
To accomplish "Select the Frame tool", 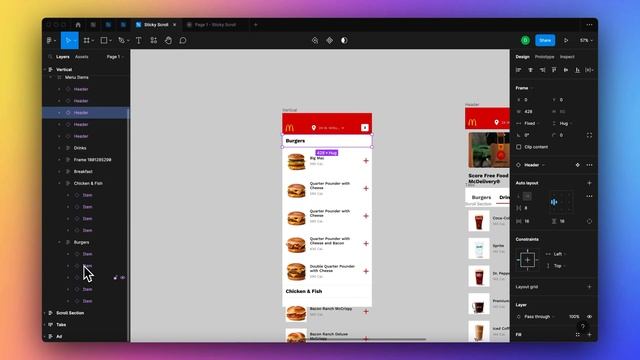I will (87, 40).
